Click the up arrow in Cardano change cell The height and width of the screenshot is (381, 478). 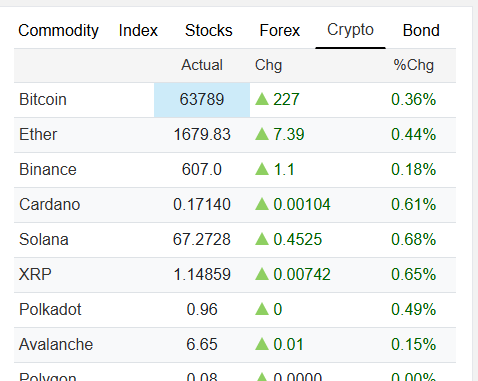pos(262,204)
